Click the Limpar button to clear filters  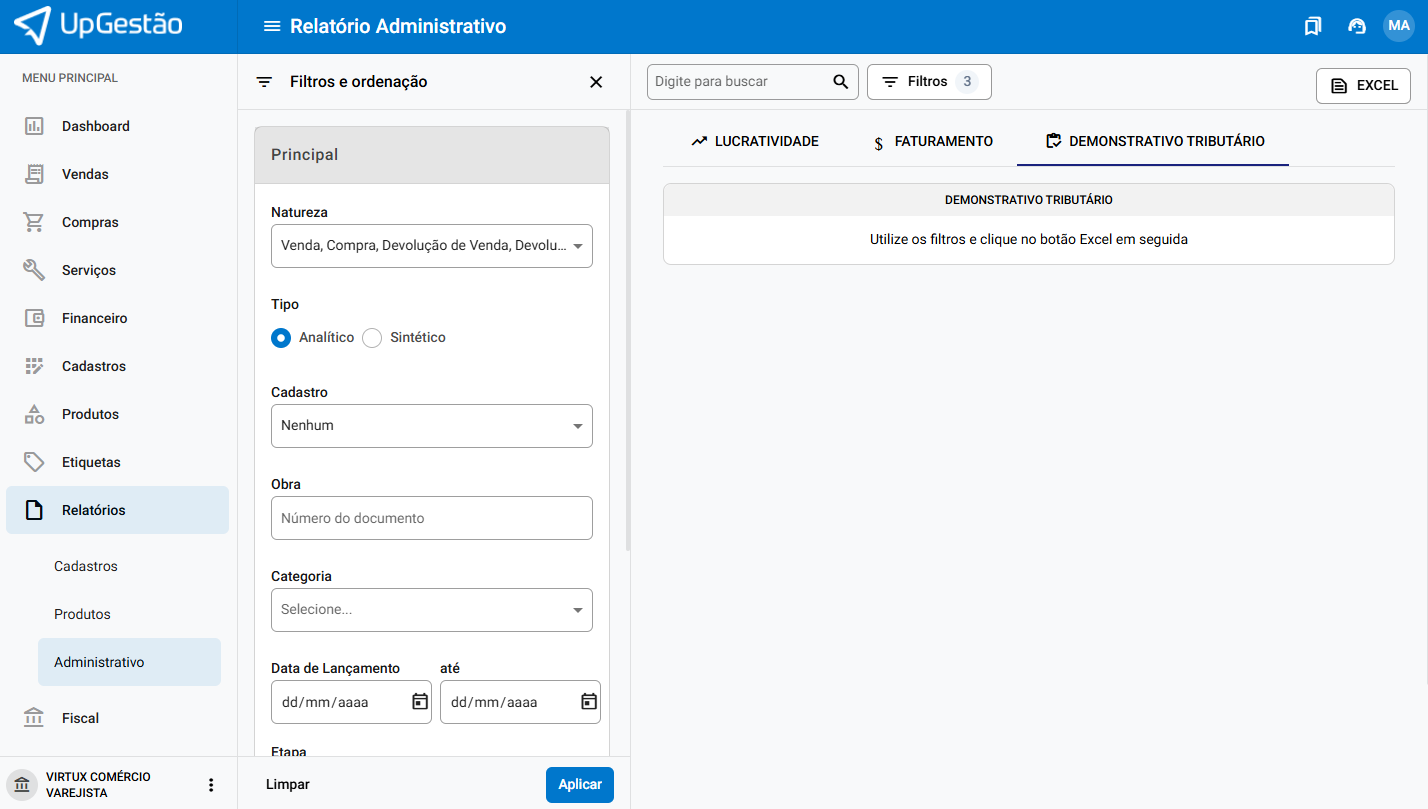tap(288, 785)
